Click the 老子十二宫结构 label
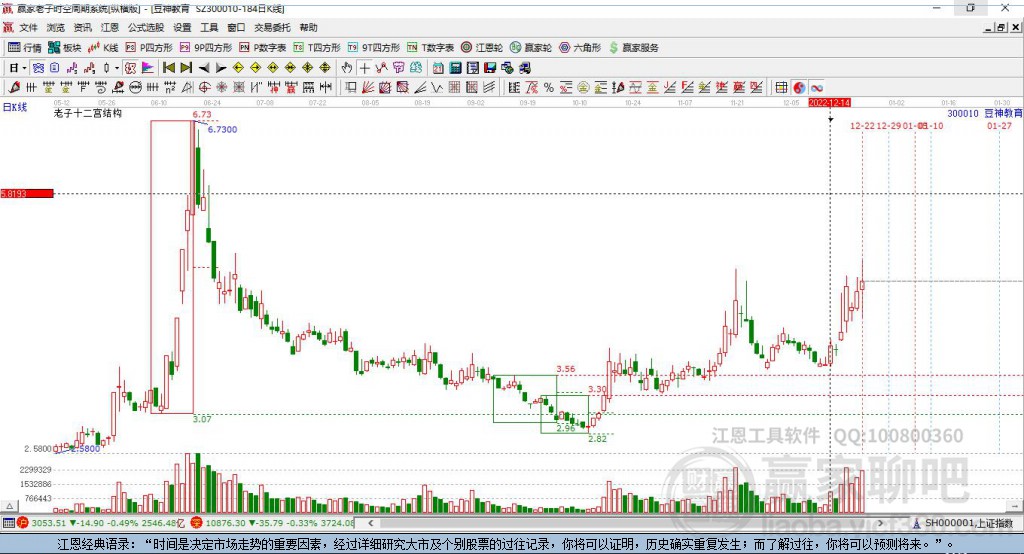Screen dimensions: 1024x554 pos(88,113)
